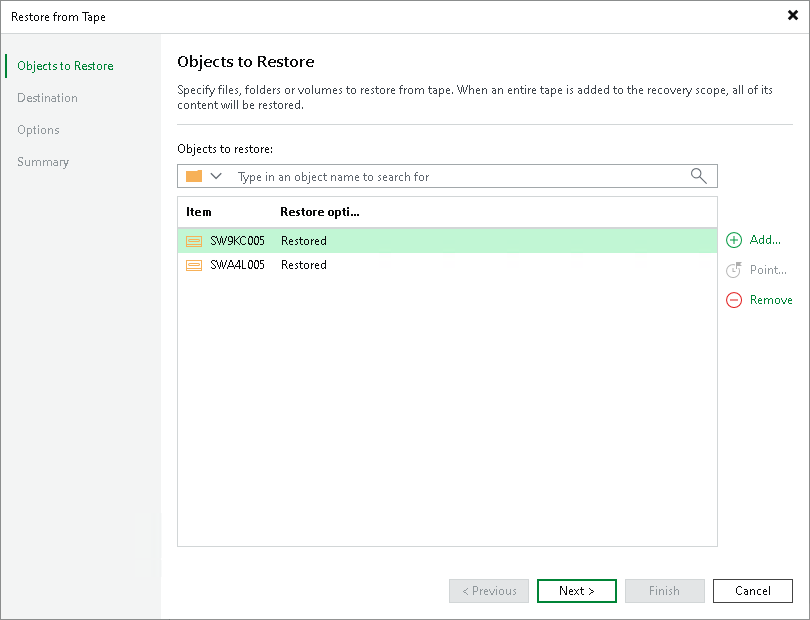Image resolution: width=810 pixels, height=620 pixels.
Task: Click the red minus Remove icon
Action: [734, 300]
